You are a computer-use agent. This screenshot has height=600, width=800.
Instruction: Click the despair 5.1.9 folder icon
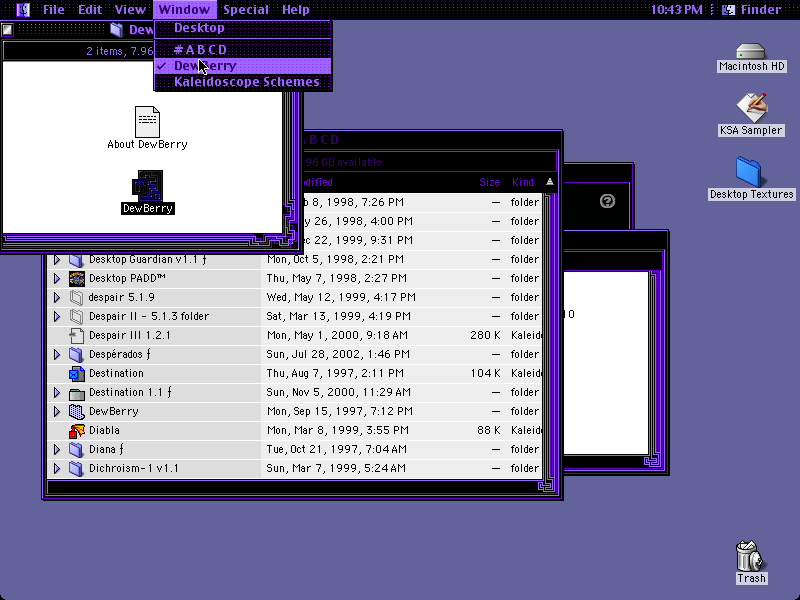77,297
